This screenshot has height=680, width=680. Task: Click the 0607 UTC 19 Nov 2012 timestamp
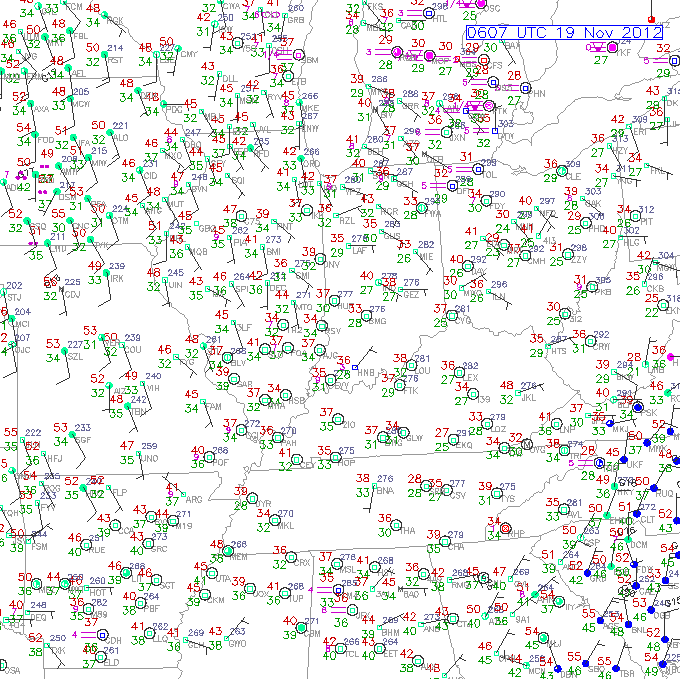click(x=564, y=33)
